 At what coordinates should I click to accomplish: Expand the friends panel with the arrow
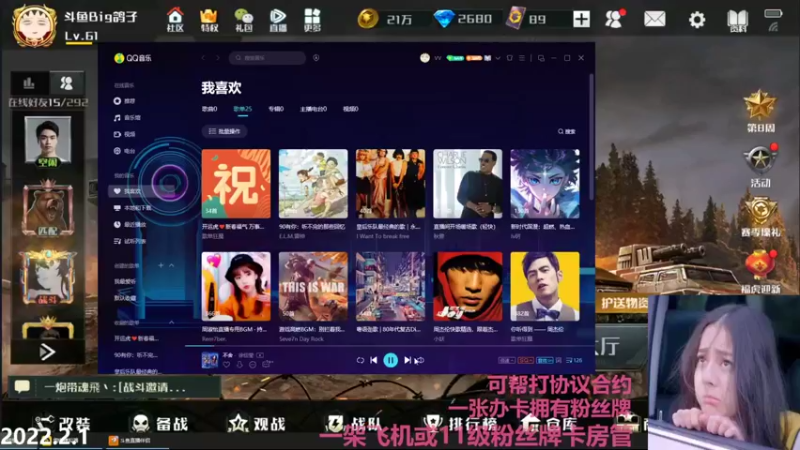(47, 352)
